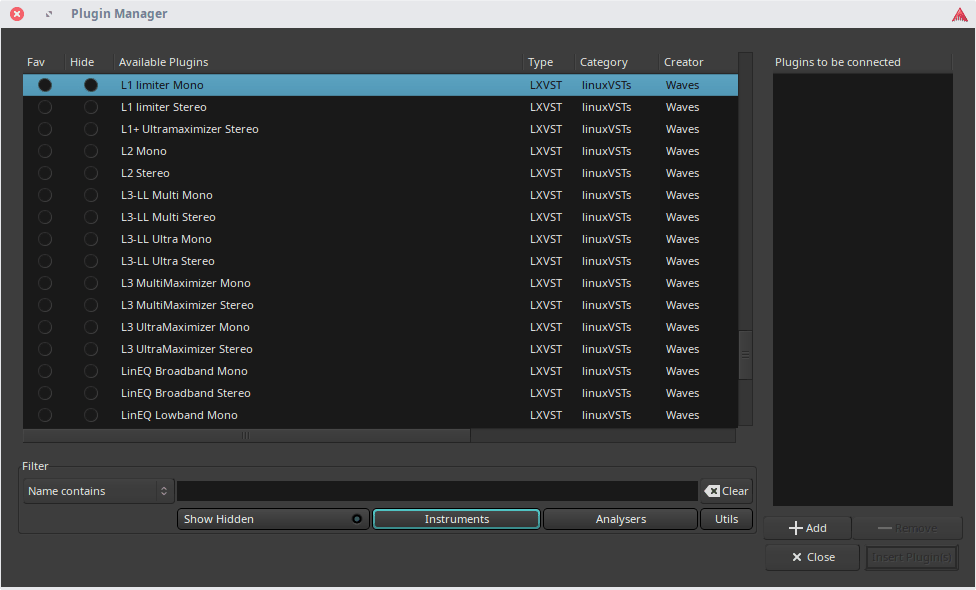976x590 pixels.
Task: Click Waves creator cell of L2 Stereo
Action: click(682, 173)
